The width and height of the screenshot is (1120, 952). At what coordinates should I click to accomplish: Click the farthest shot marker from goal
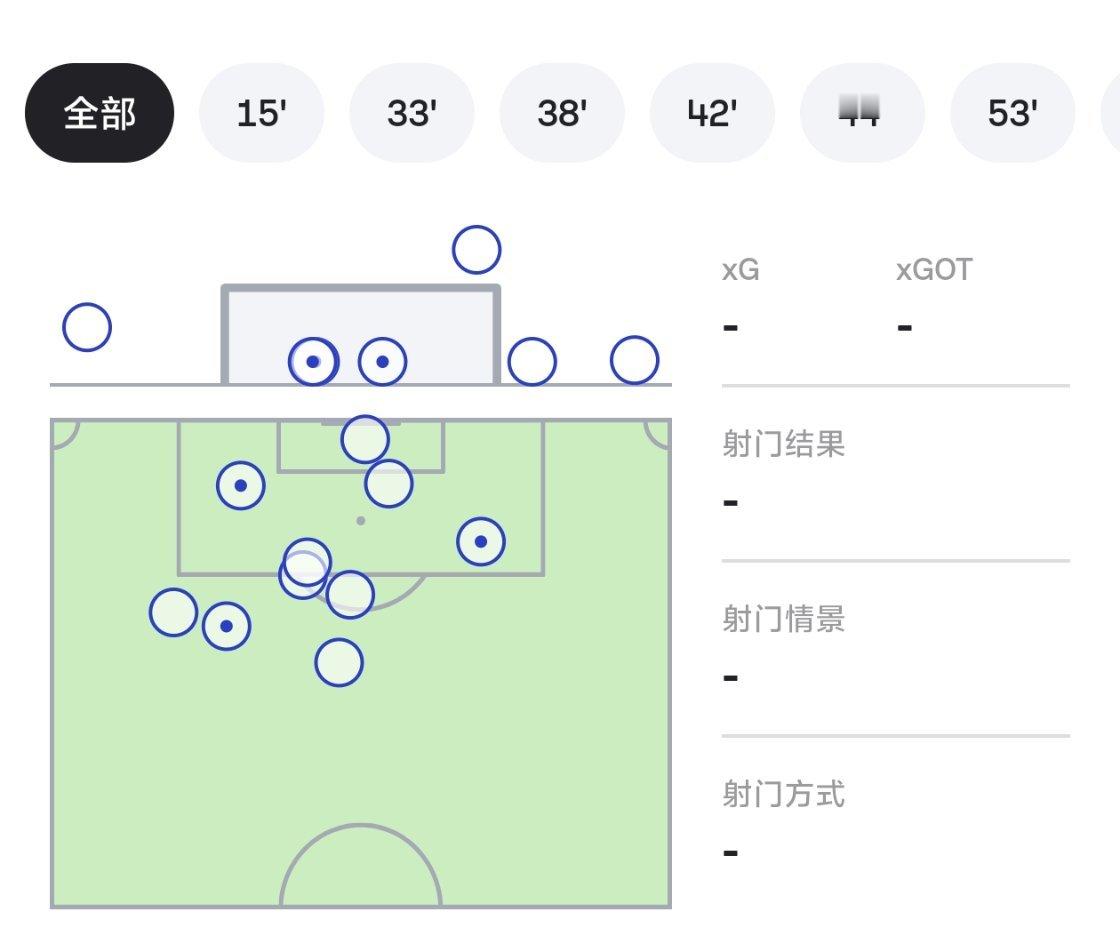pyautogui.click(x=339, y=663)
